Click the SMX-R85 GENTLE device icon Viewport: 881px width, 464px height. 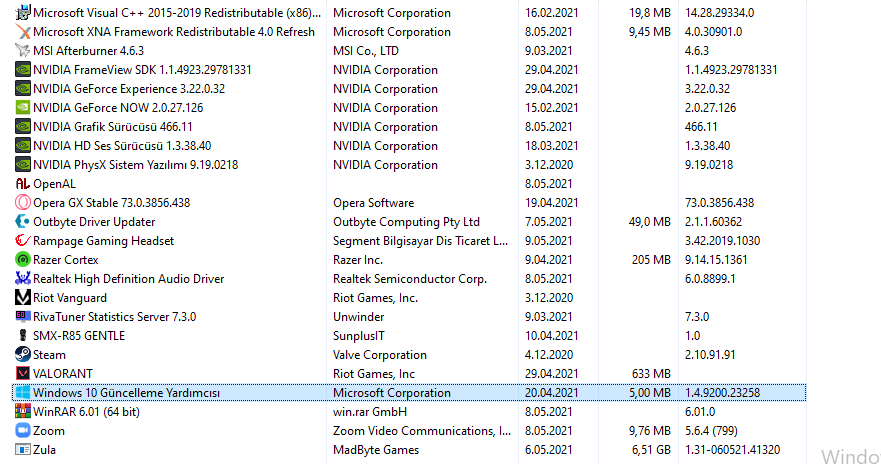(22, 335)
